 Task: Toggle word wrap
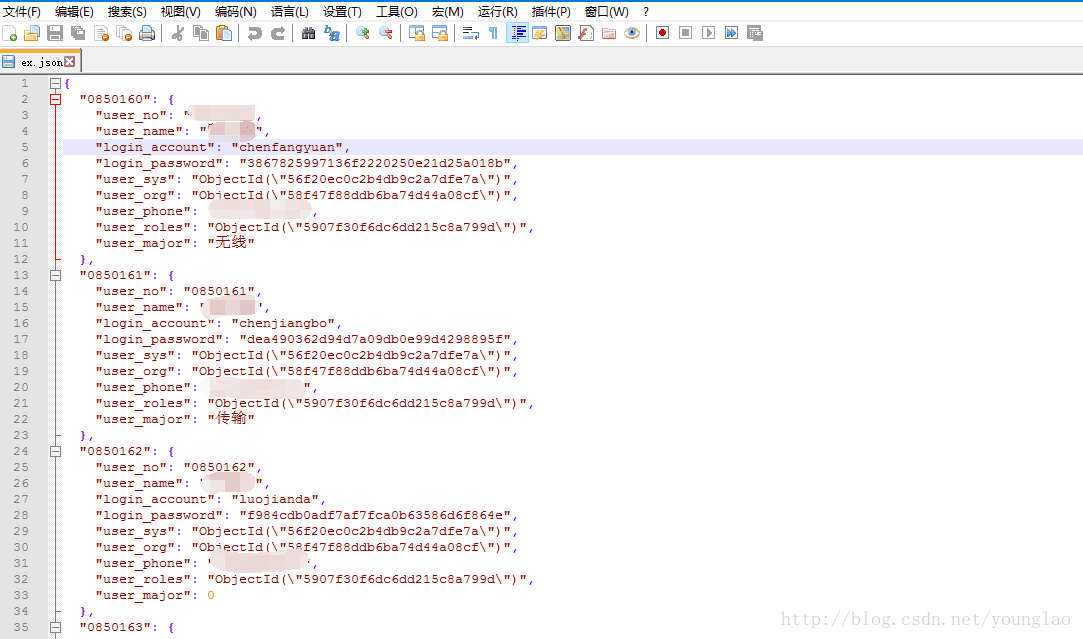coord(470,33)
